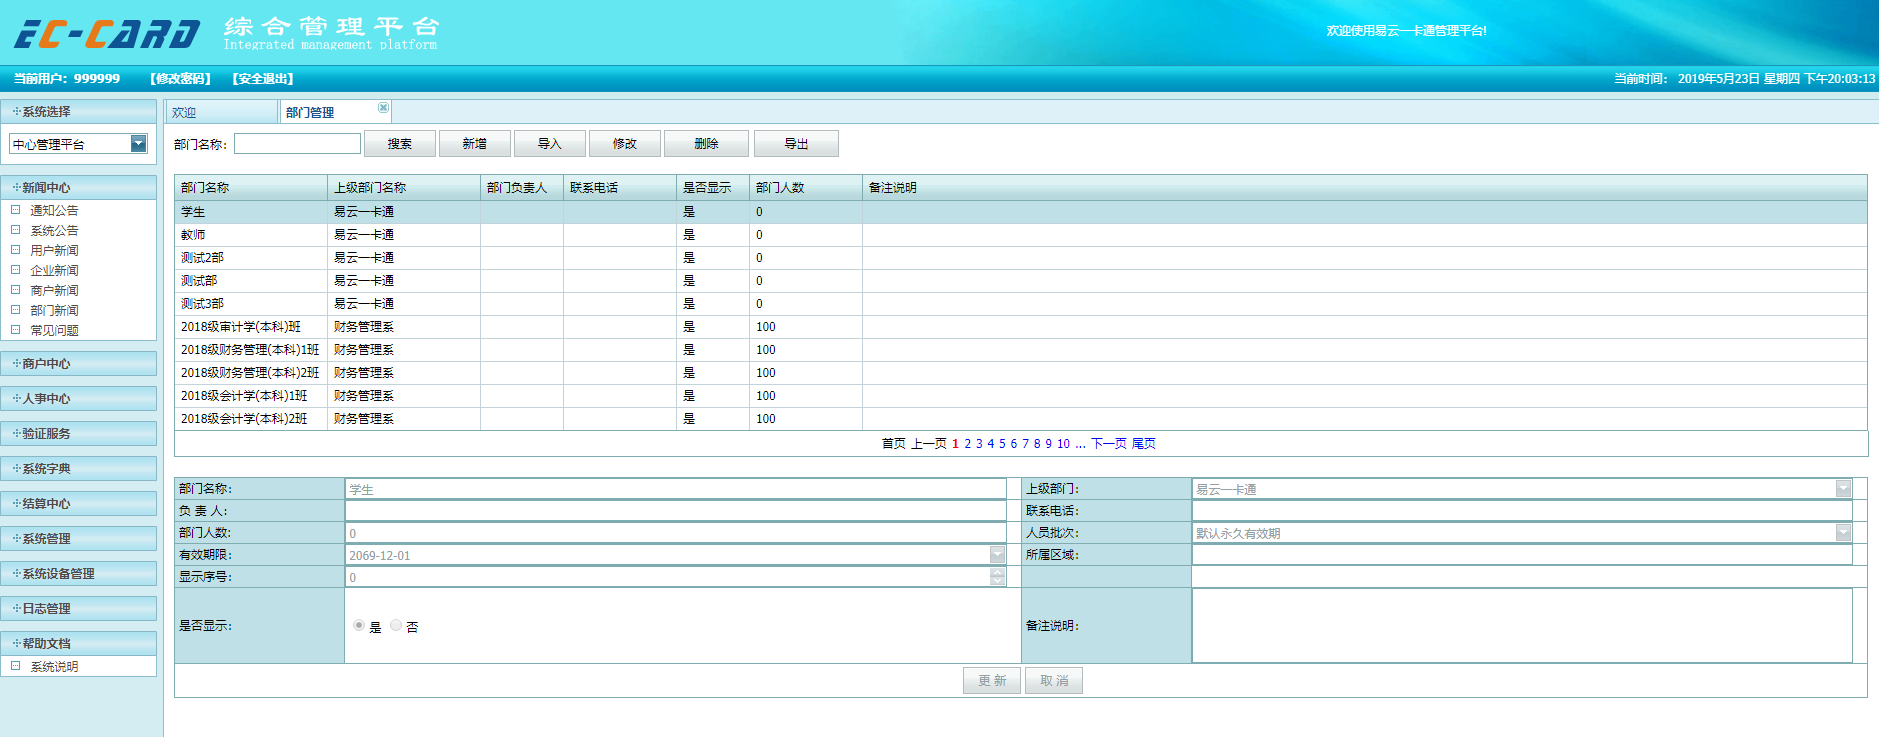Click the EC-CARD logo
Image resolution: width=1879 pixels, height=737 pixels.
pos(107,34)
